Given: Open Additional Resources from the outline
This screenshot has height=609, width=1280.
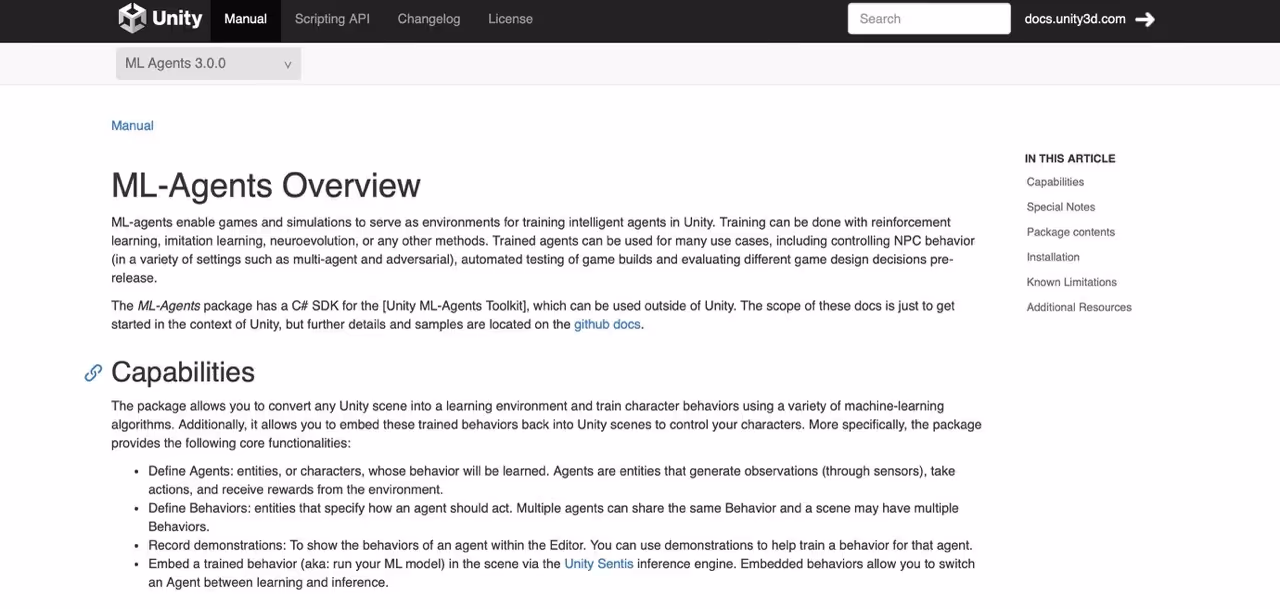Looking at the screenshot, I should click(x=1079, y=306).
